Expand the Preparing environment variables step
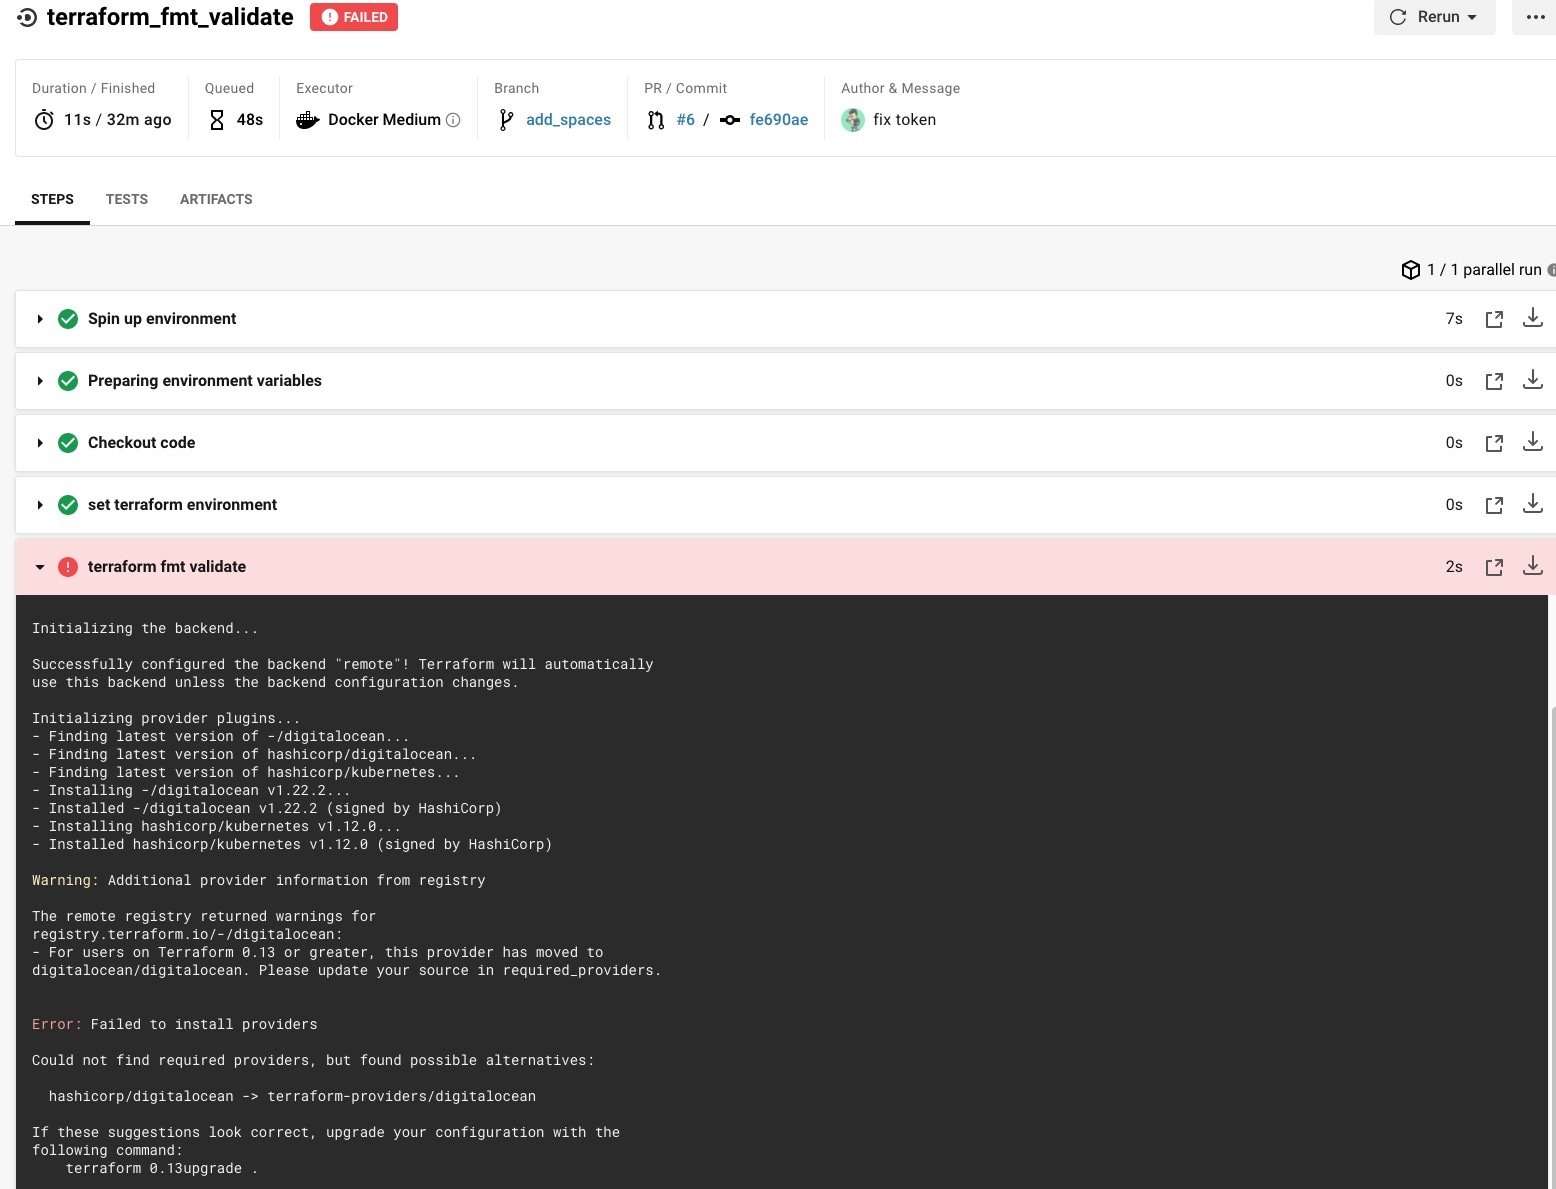 click(x=40, y=381)
